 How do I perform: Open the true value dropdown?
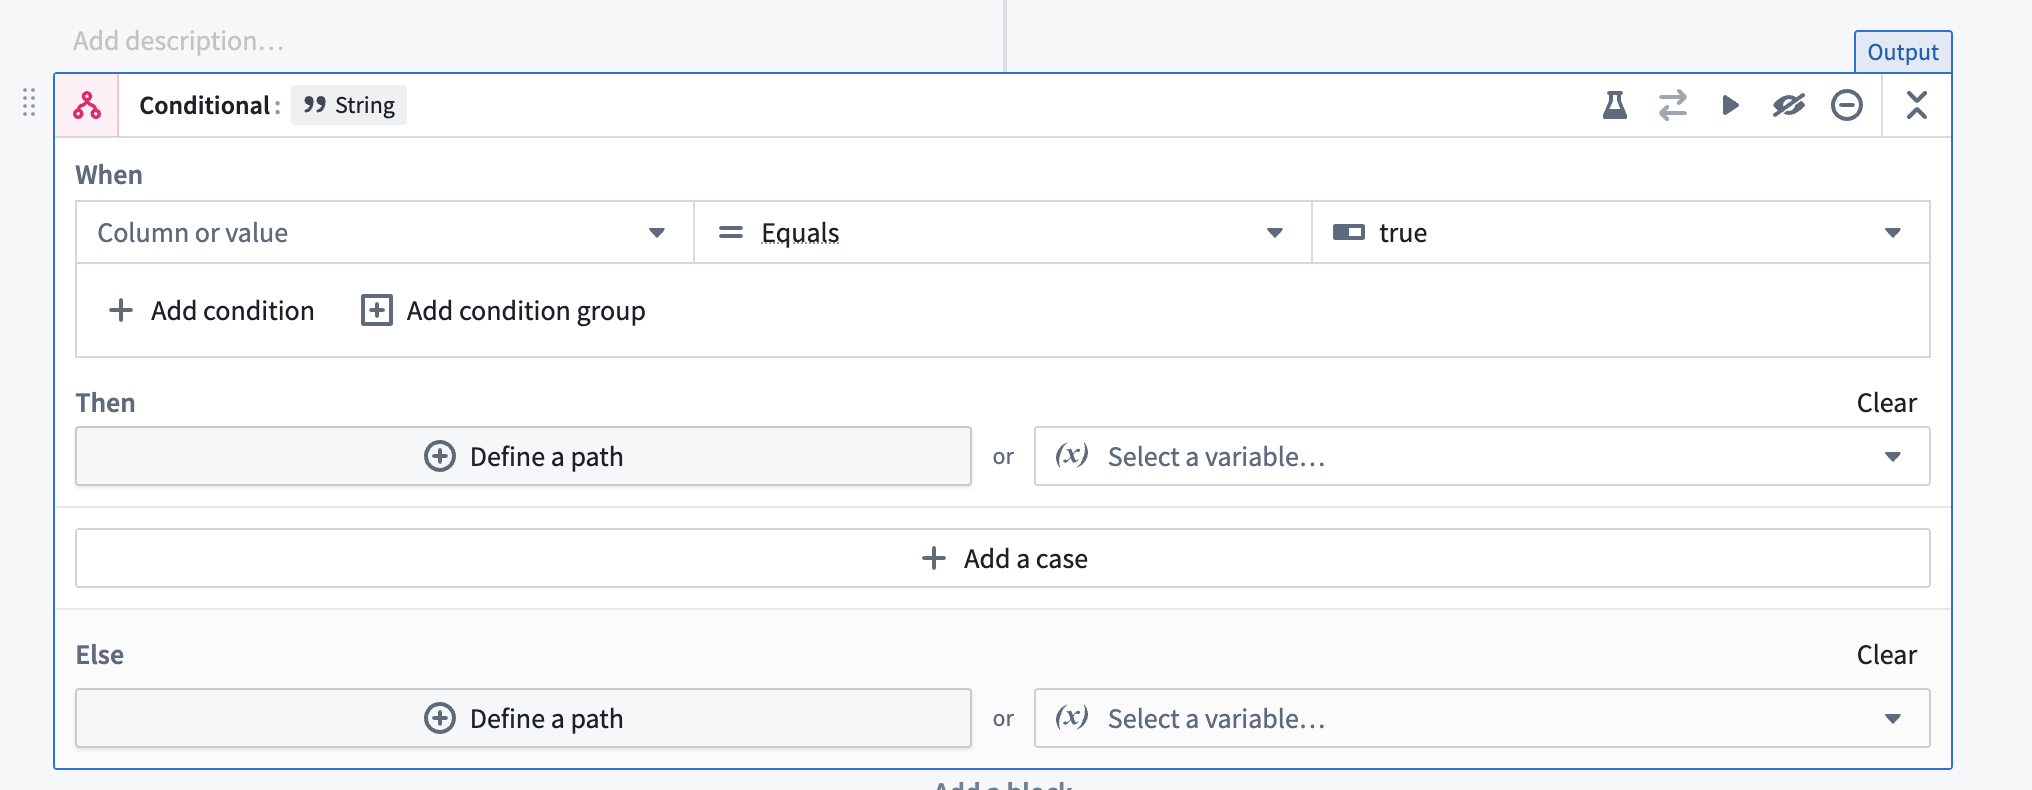point(1620,233)
